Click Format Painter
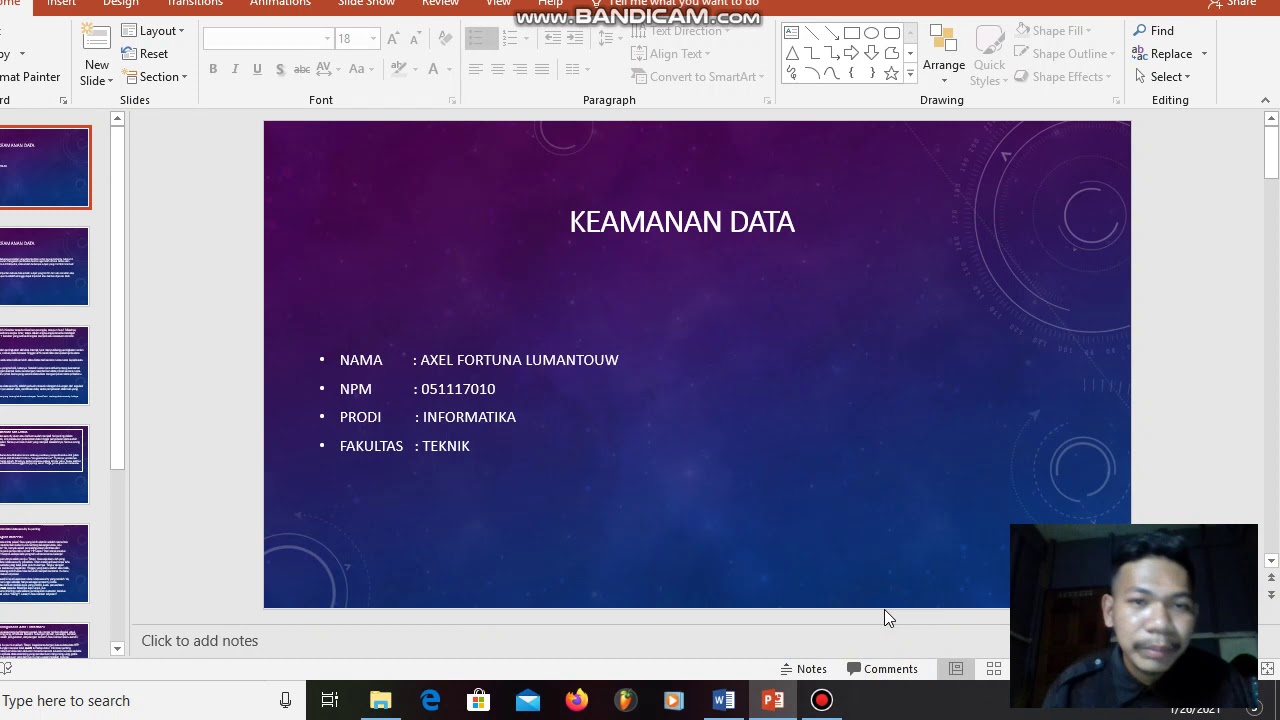 29,77
